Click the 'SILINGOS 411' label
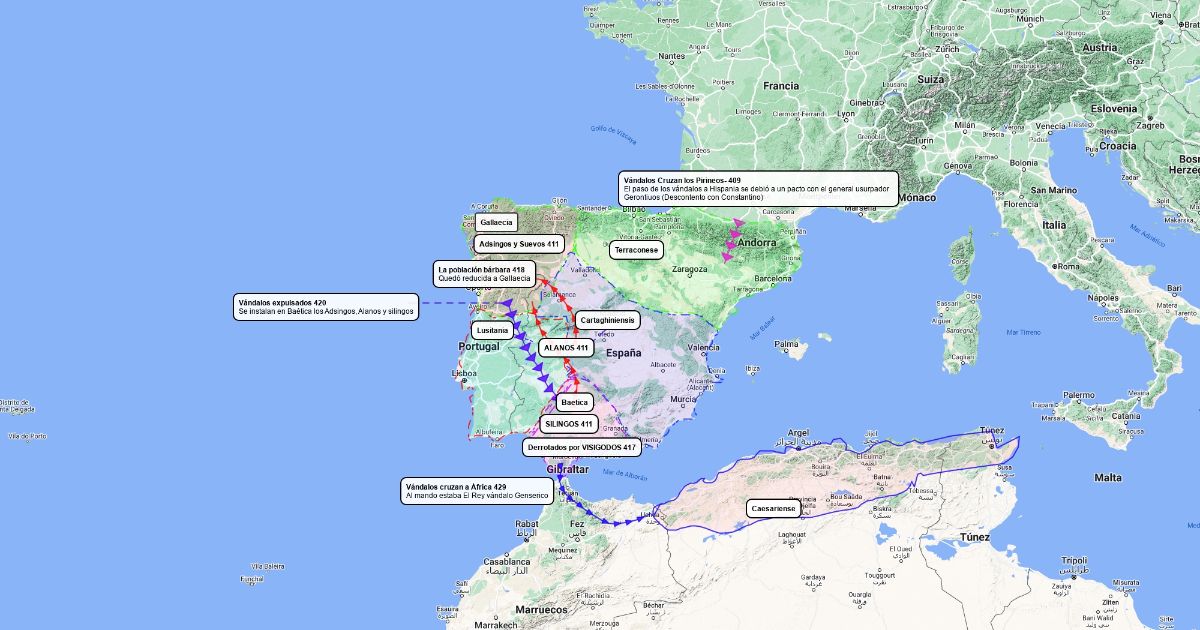The height and width of the screenshot is (630, 1200). click(570, 424)
